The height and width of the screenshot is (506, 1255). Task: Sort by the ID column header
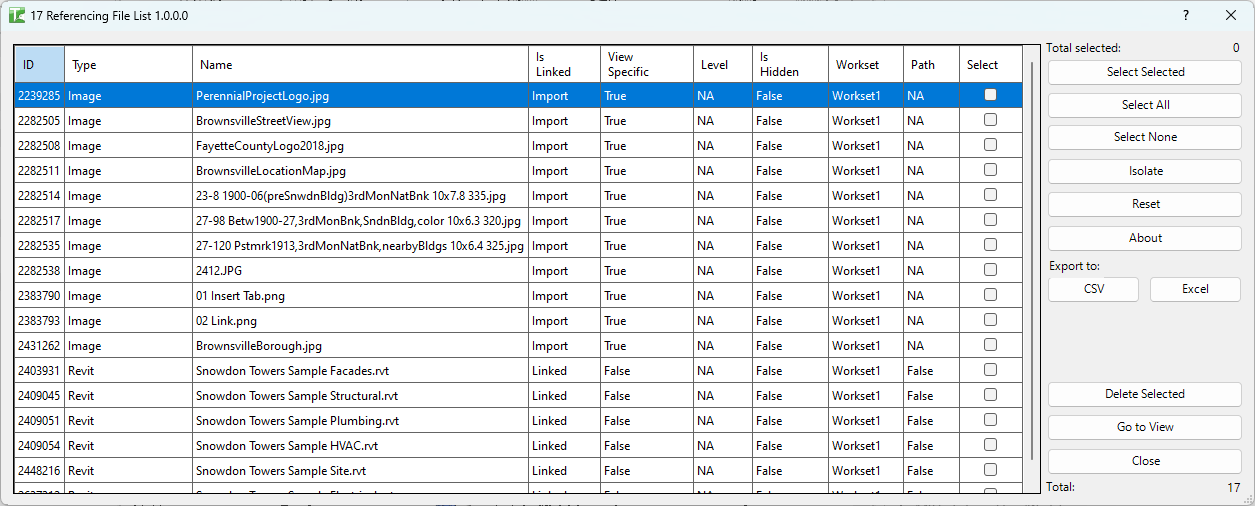point(40,64)
